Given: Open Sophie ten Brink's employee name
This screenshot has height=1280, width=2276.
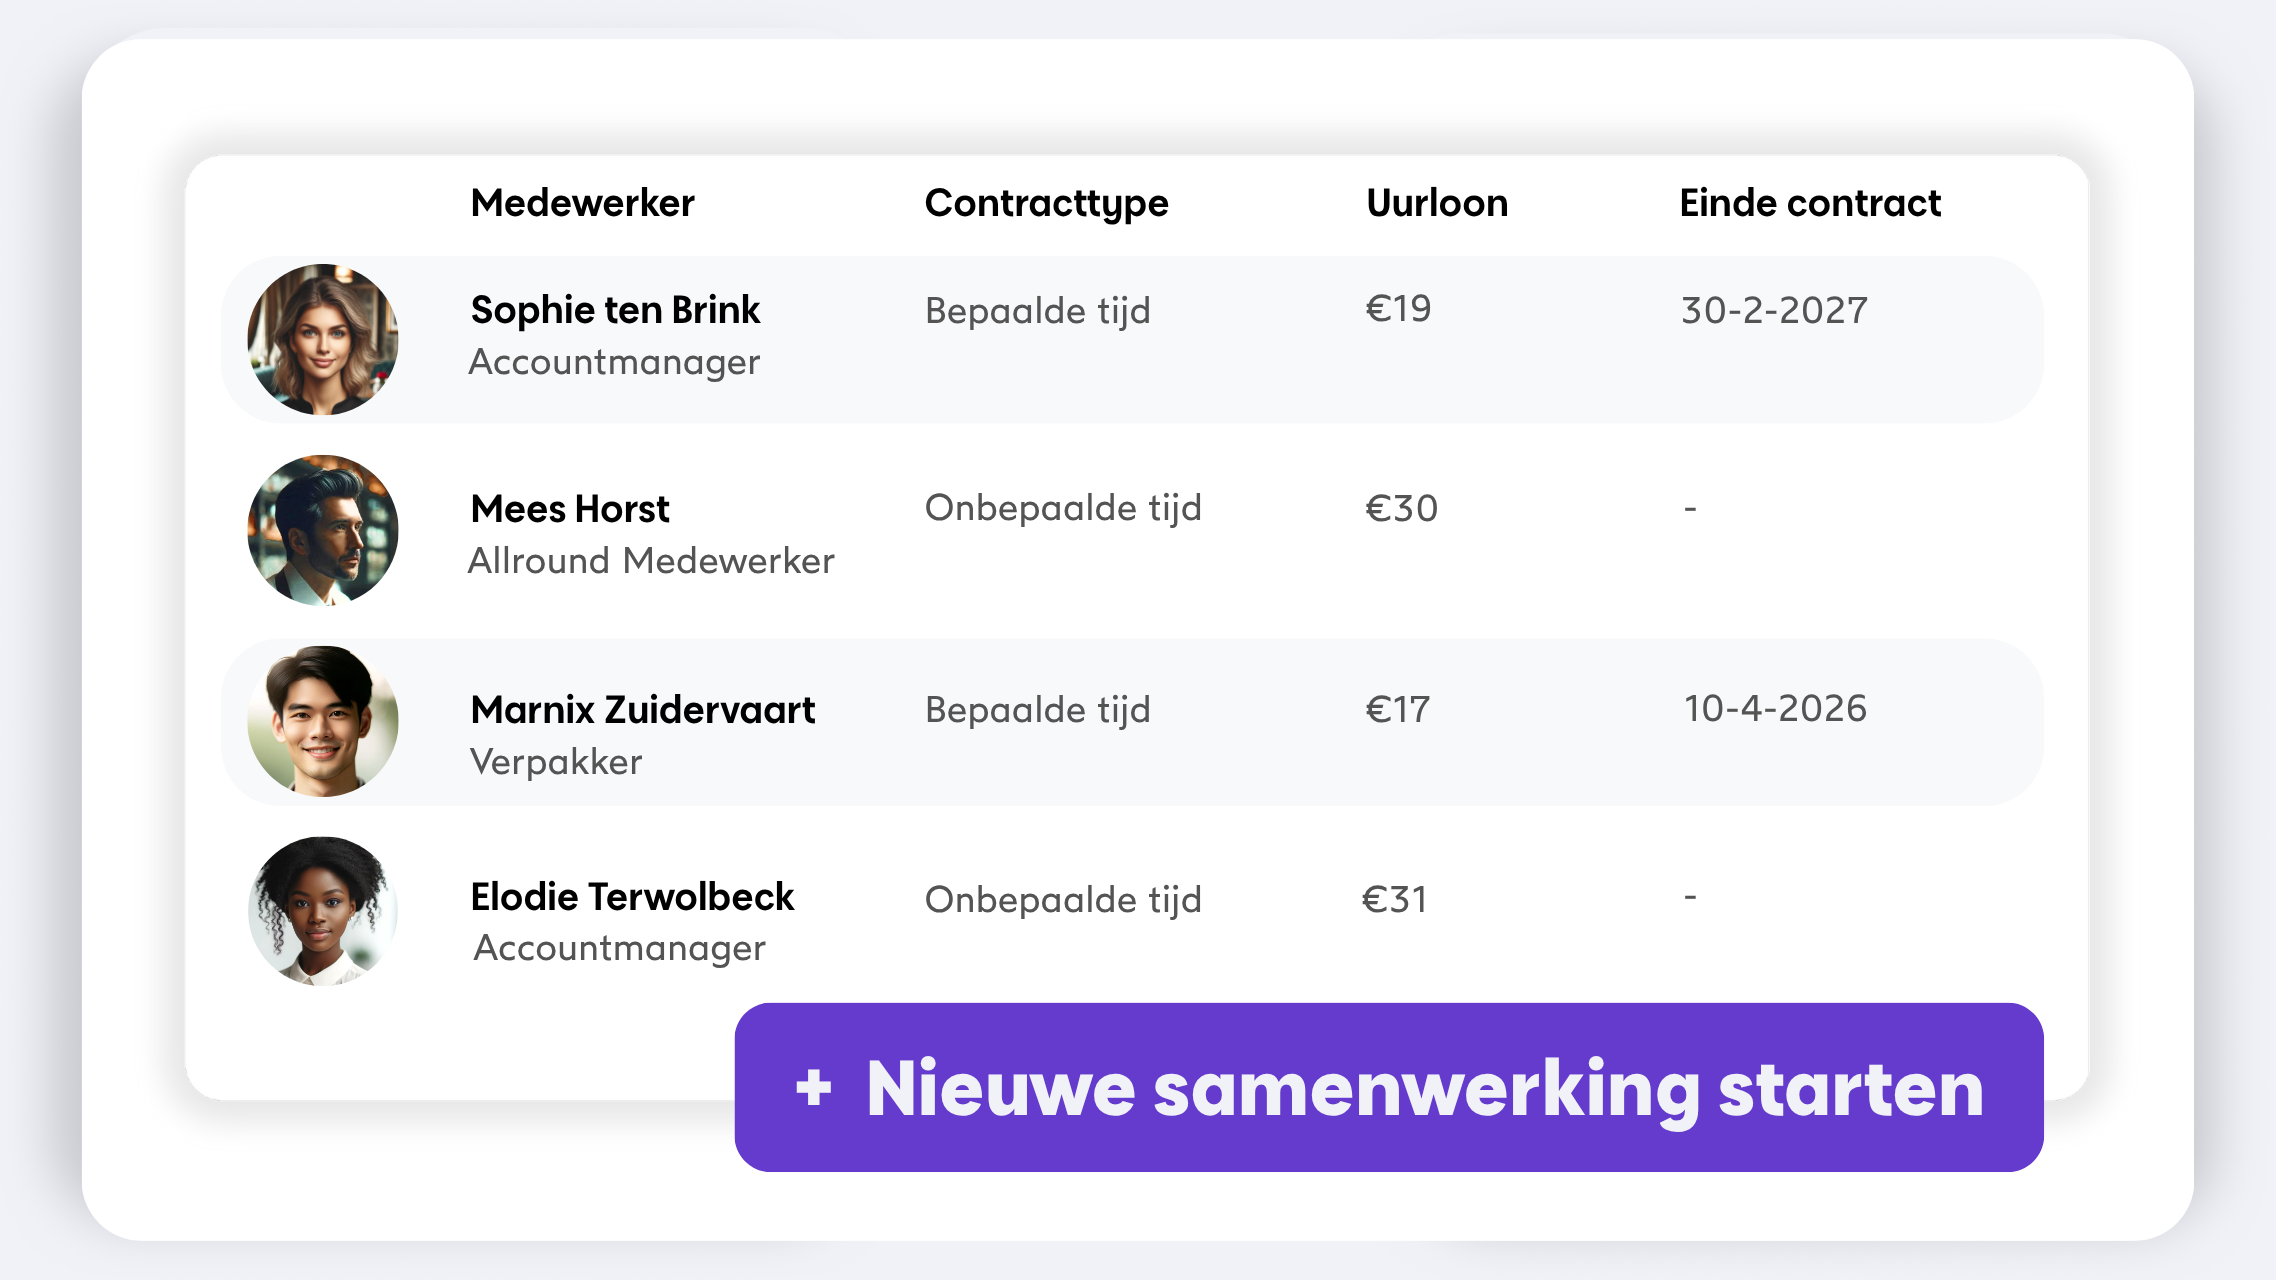Looking at the screenshot, I should pyautogui.click(x=615, y=310).
